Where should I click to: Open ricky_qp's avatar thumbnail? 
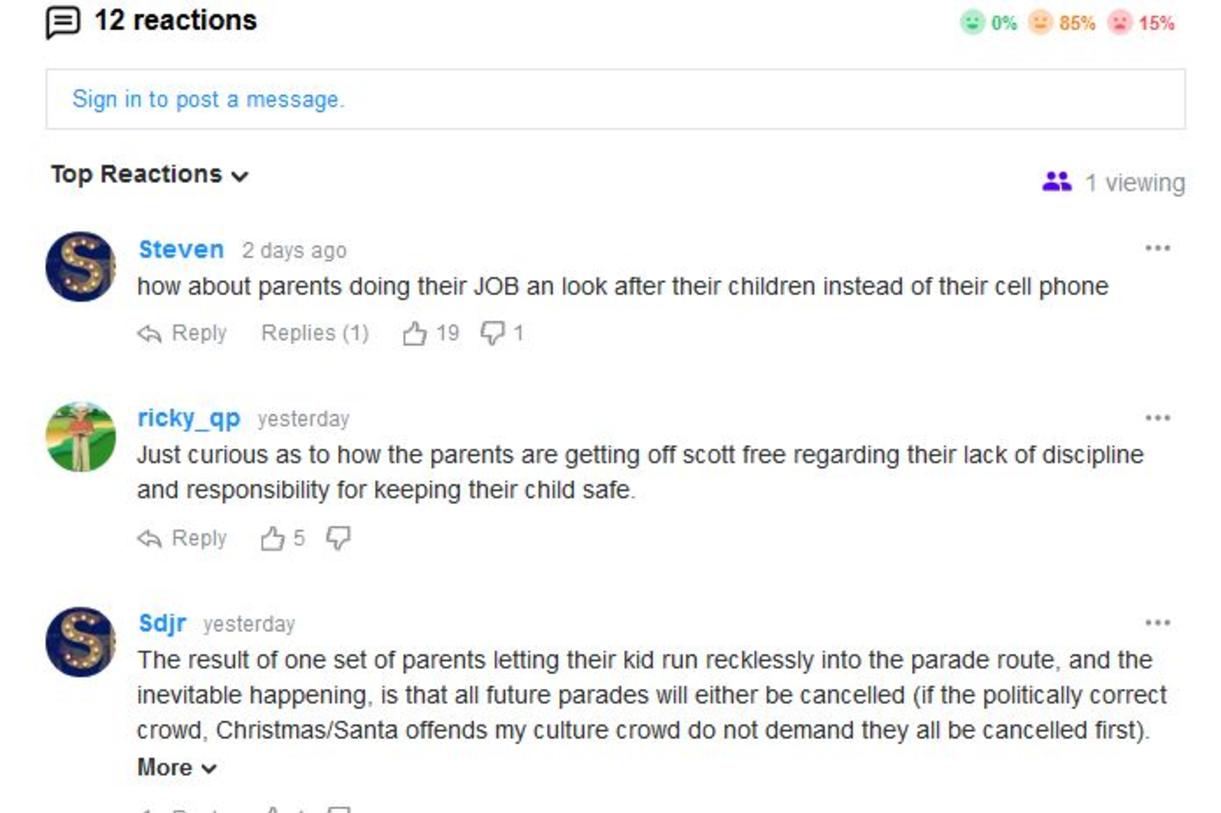coord(81,437)
